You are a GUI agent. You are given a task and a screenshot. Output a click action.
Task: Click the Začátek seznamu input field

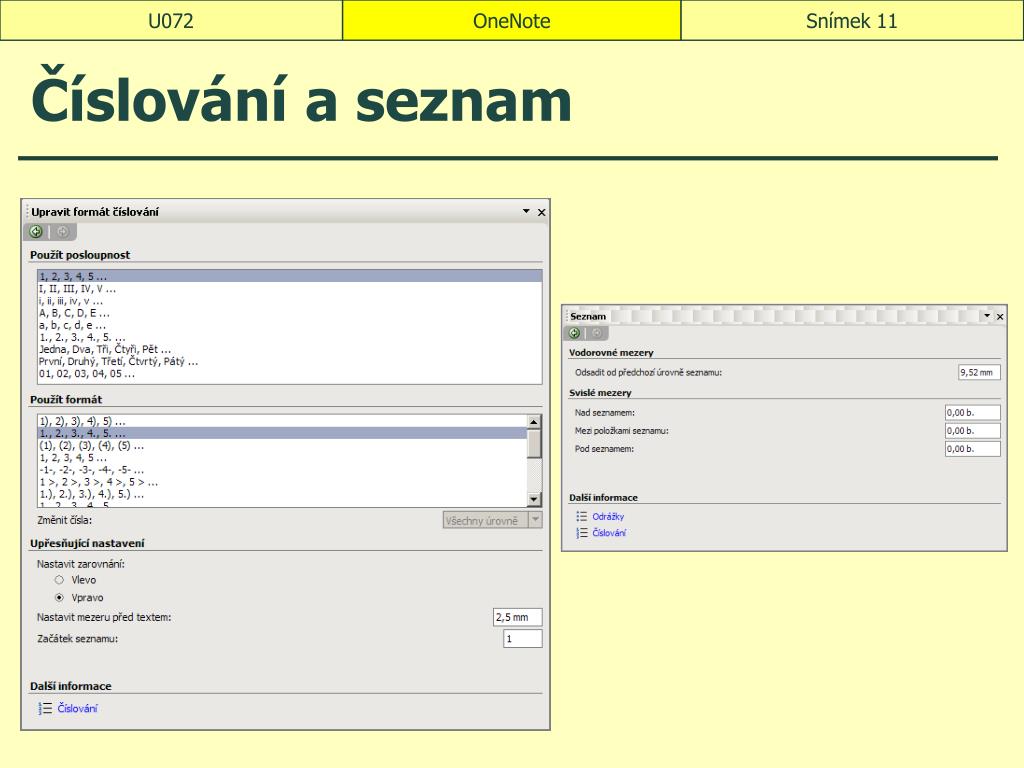click(522, 639)
